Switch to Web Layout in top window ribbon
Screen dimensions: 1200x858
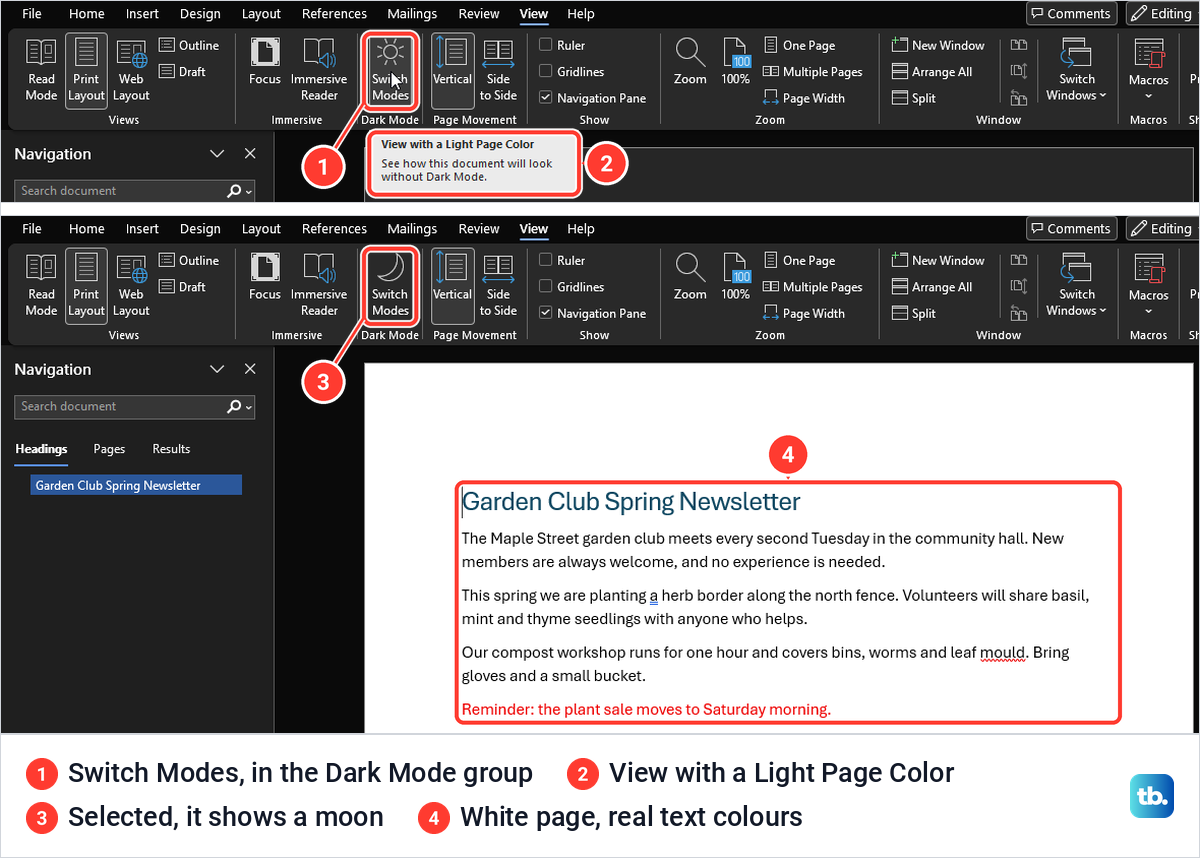[x=131, y=70]
